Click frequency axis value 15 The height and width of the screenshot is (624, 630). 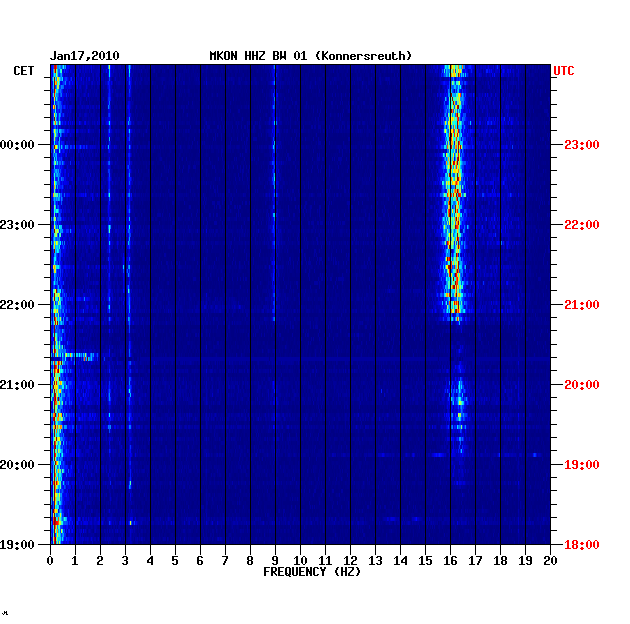coord(425,561)
